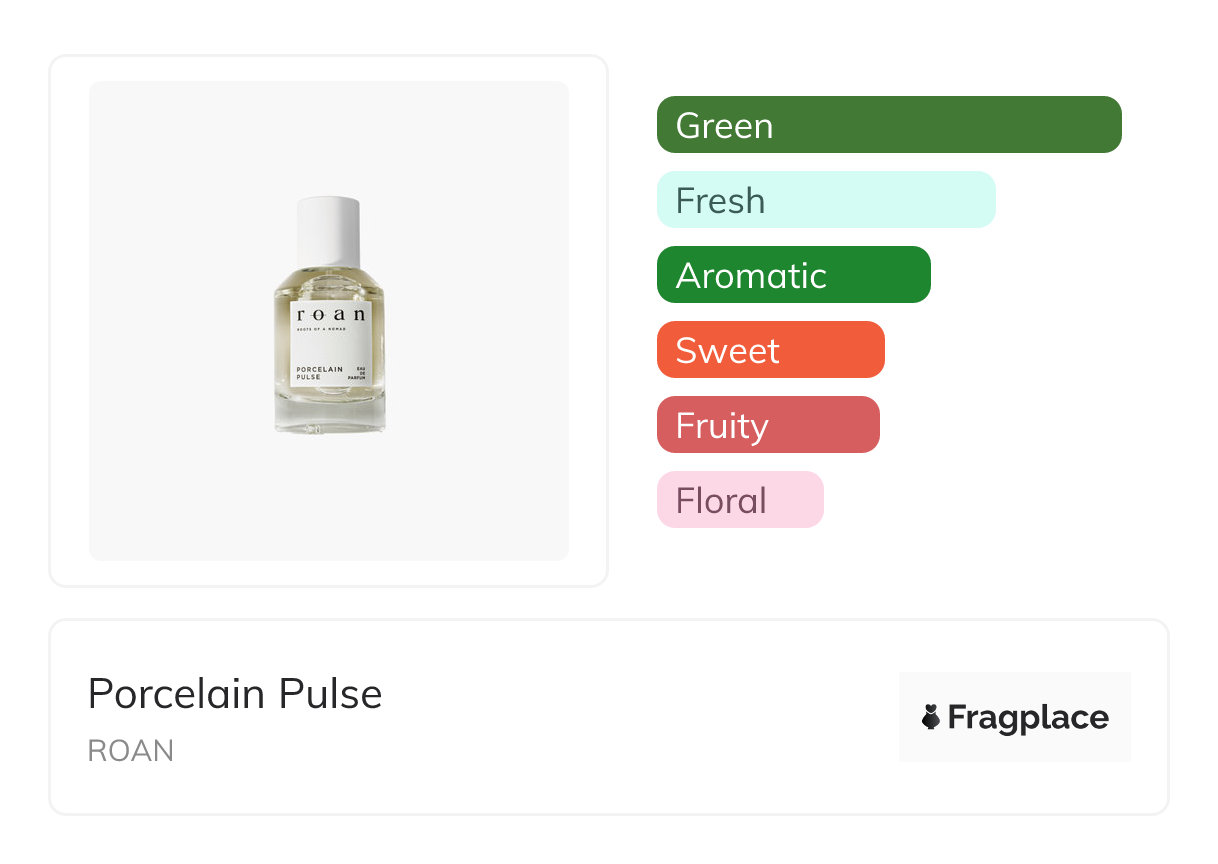Click the Fragplace wordmark text

pyautogui.click(x=1027, y=718)
